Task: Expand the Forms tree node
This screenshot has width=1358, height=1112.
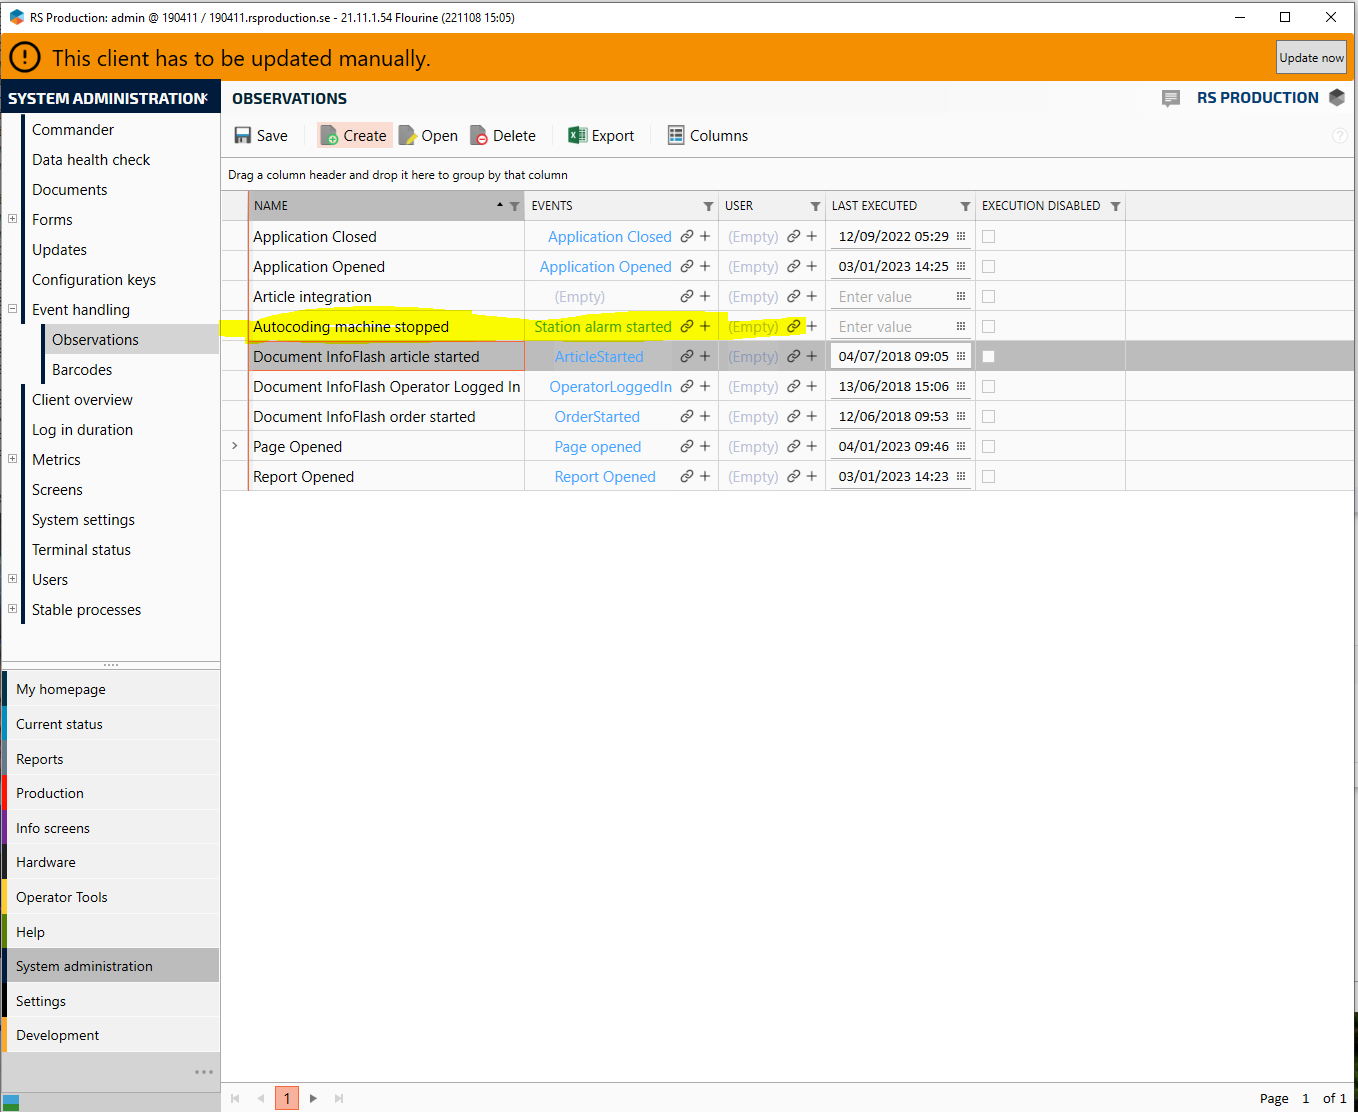Action: coord(13,219)
